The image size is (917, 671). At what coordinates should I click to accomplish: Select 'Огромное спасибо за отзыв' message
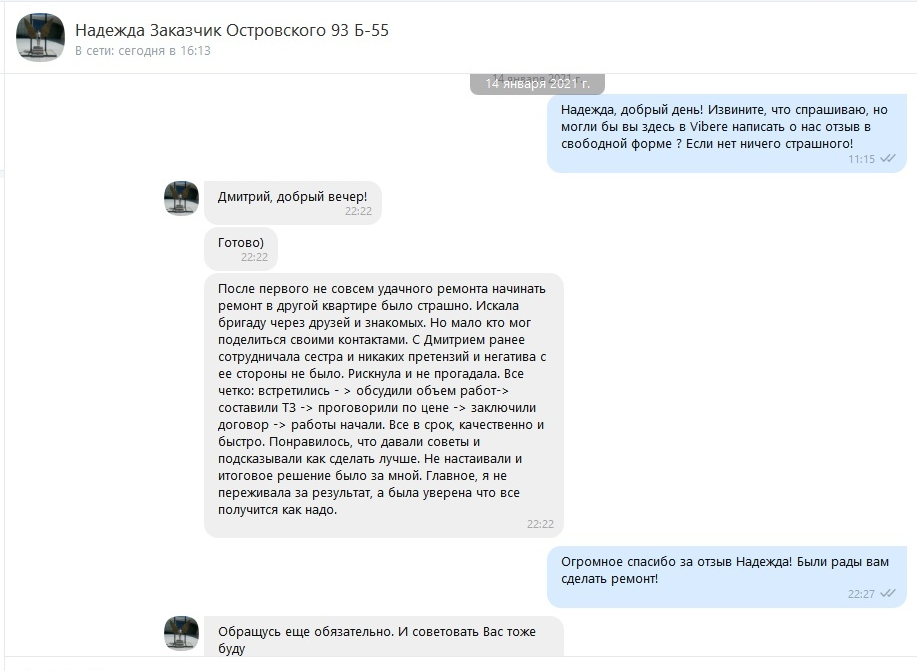click(x=727, y=577)
